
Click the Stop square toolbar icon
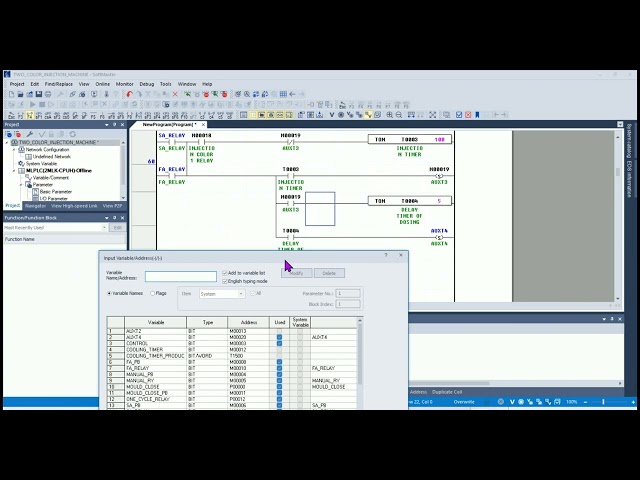coord(42,105)
